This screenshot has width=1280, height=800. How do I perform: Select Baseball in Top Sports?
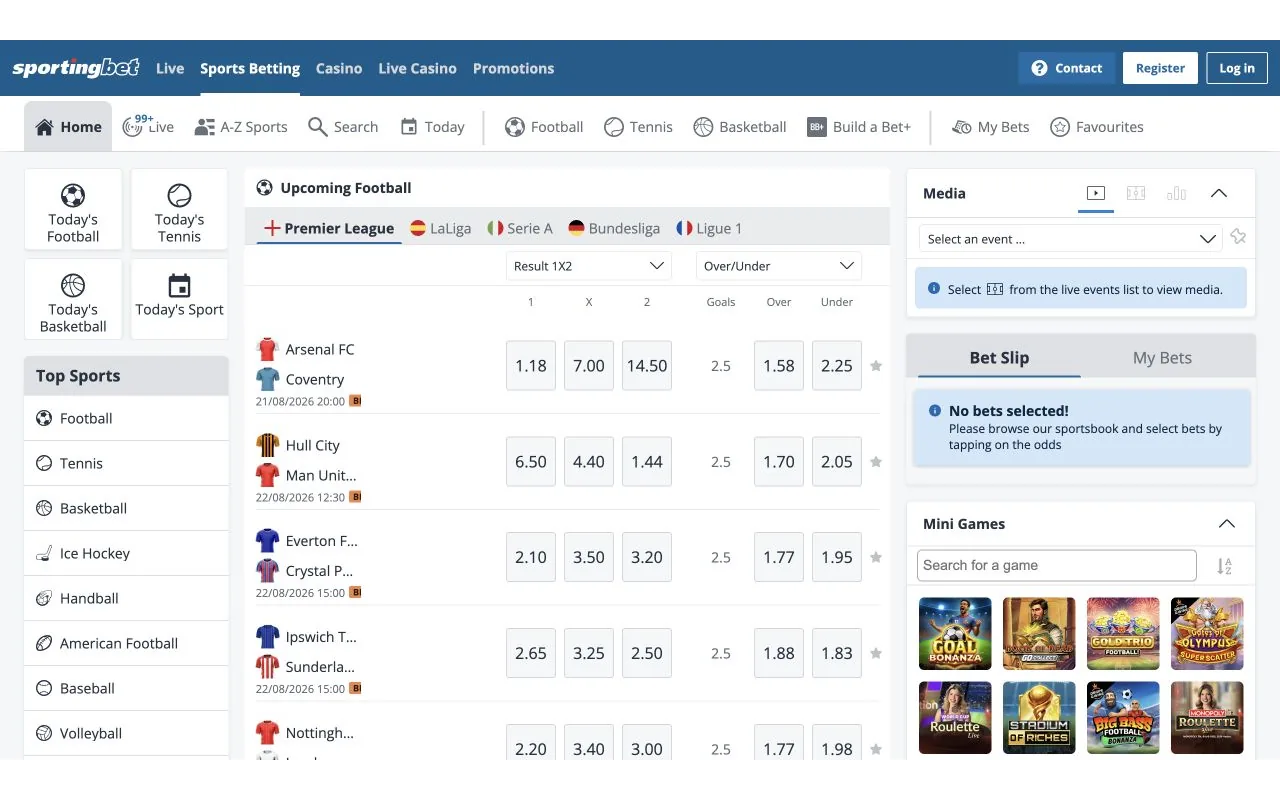pos(126,688)
